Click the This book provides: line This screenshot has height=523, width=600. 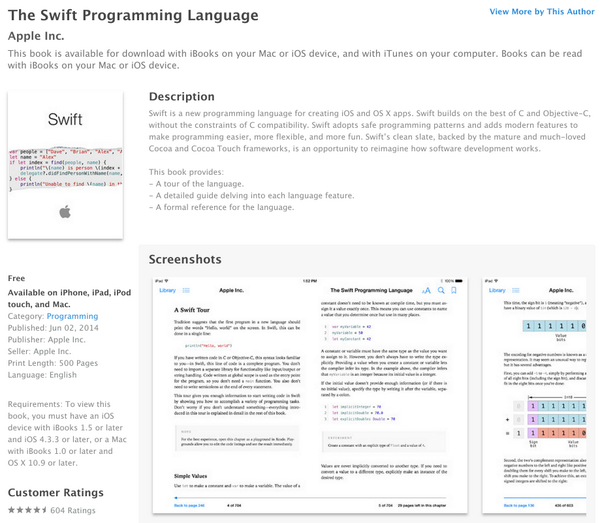(186, 172)
